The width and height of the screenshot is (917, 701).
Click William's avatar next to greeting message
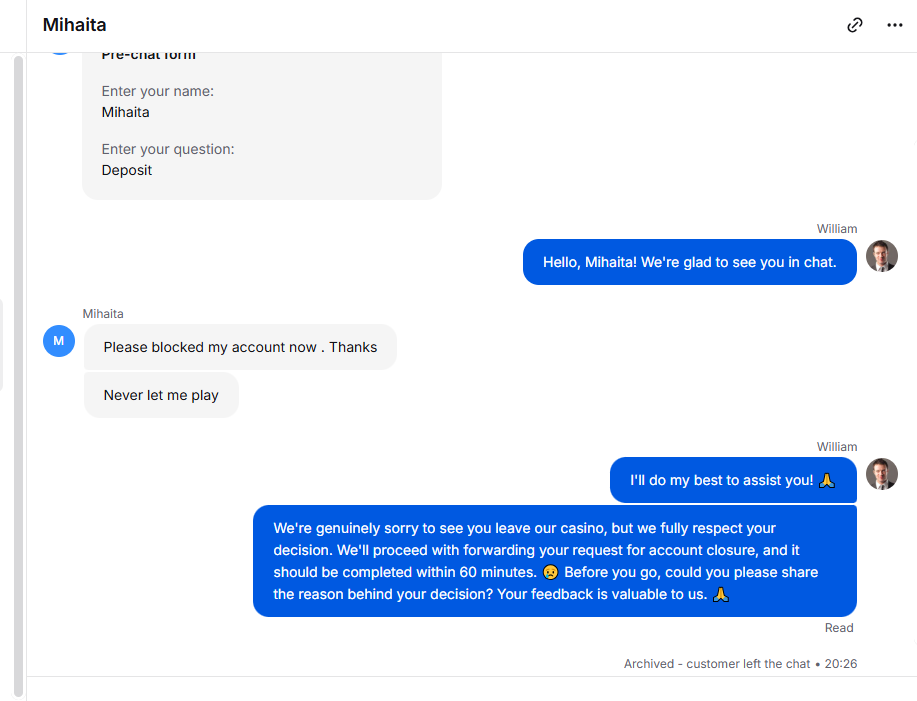click(x=881, y=256)
